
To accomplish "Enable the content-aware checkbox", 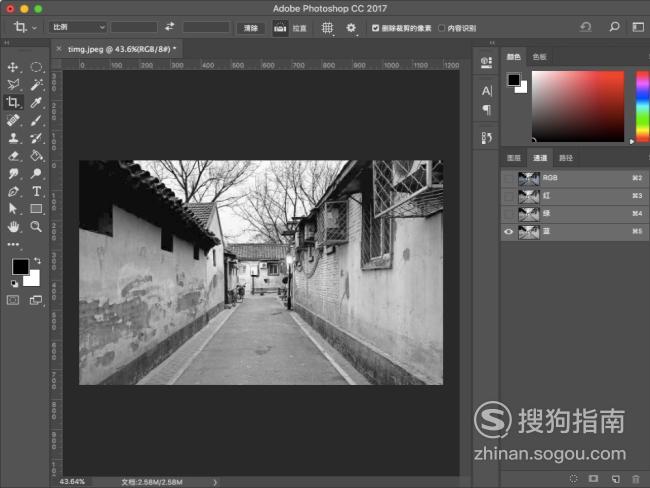I will click(441, 28).
